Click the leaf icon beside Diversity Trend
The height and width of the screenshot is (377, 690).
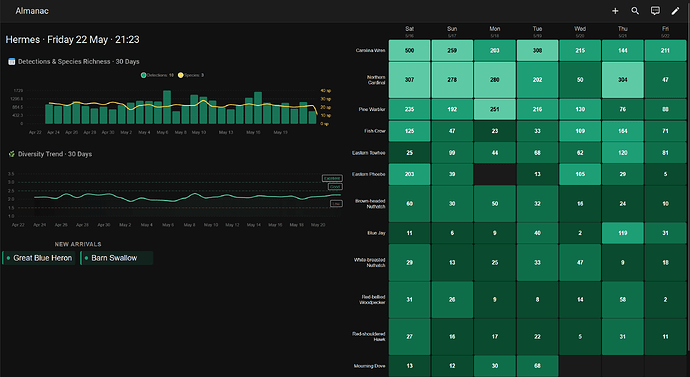[x=11, y=154]
